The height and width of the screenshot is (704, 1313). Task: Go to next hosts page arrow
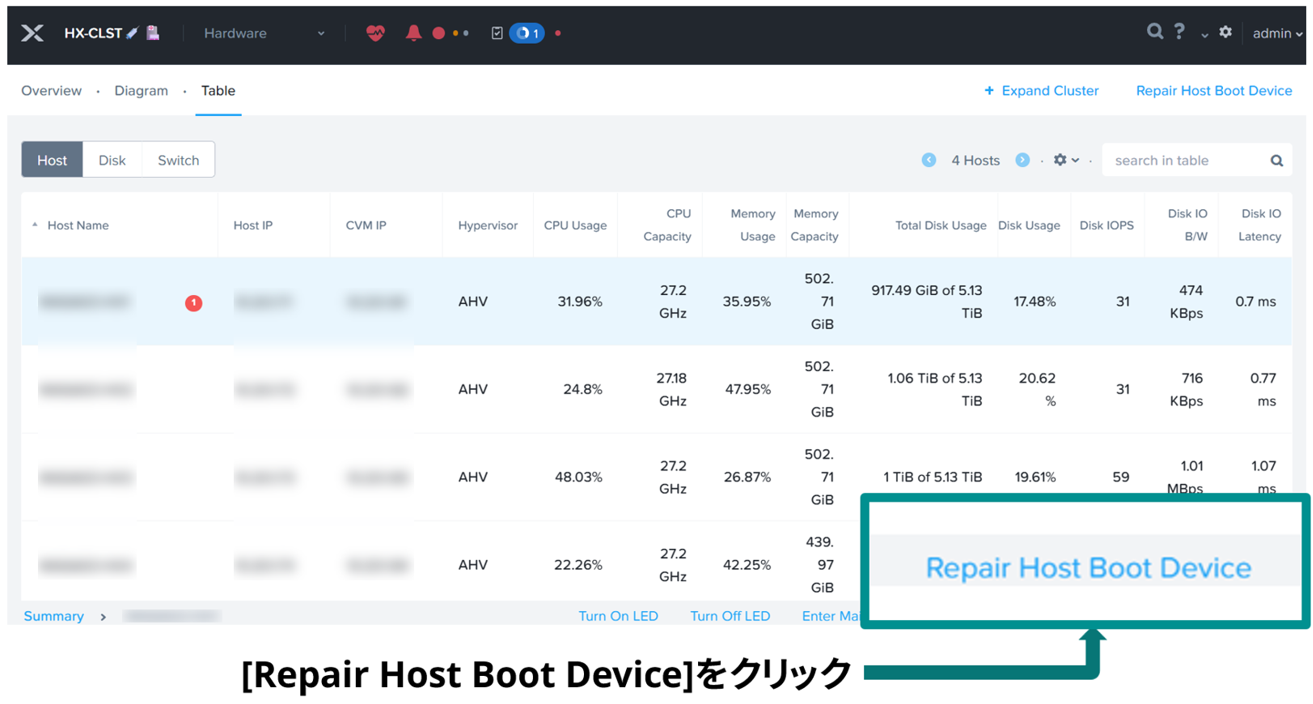(1022, 160)
